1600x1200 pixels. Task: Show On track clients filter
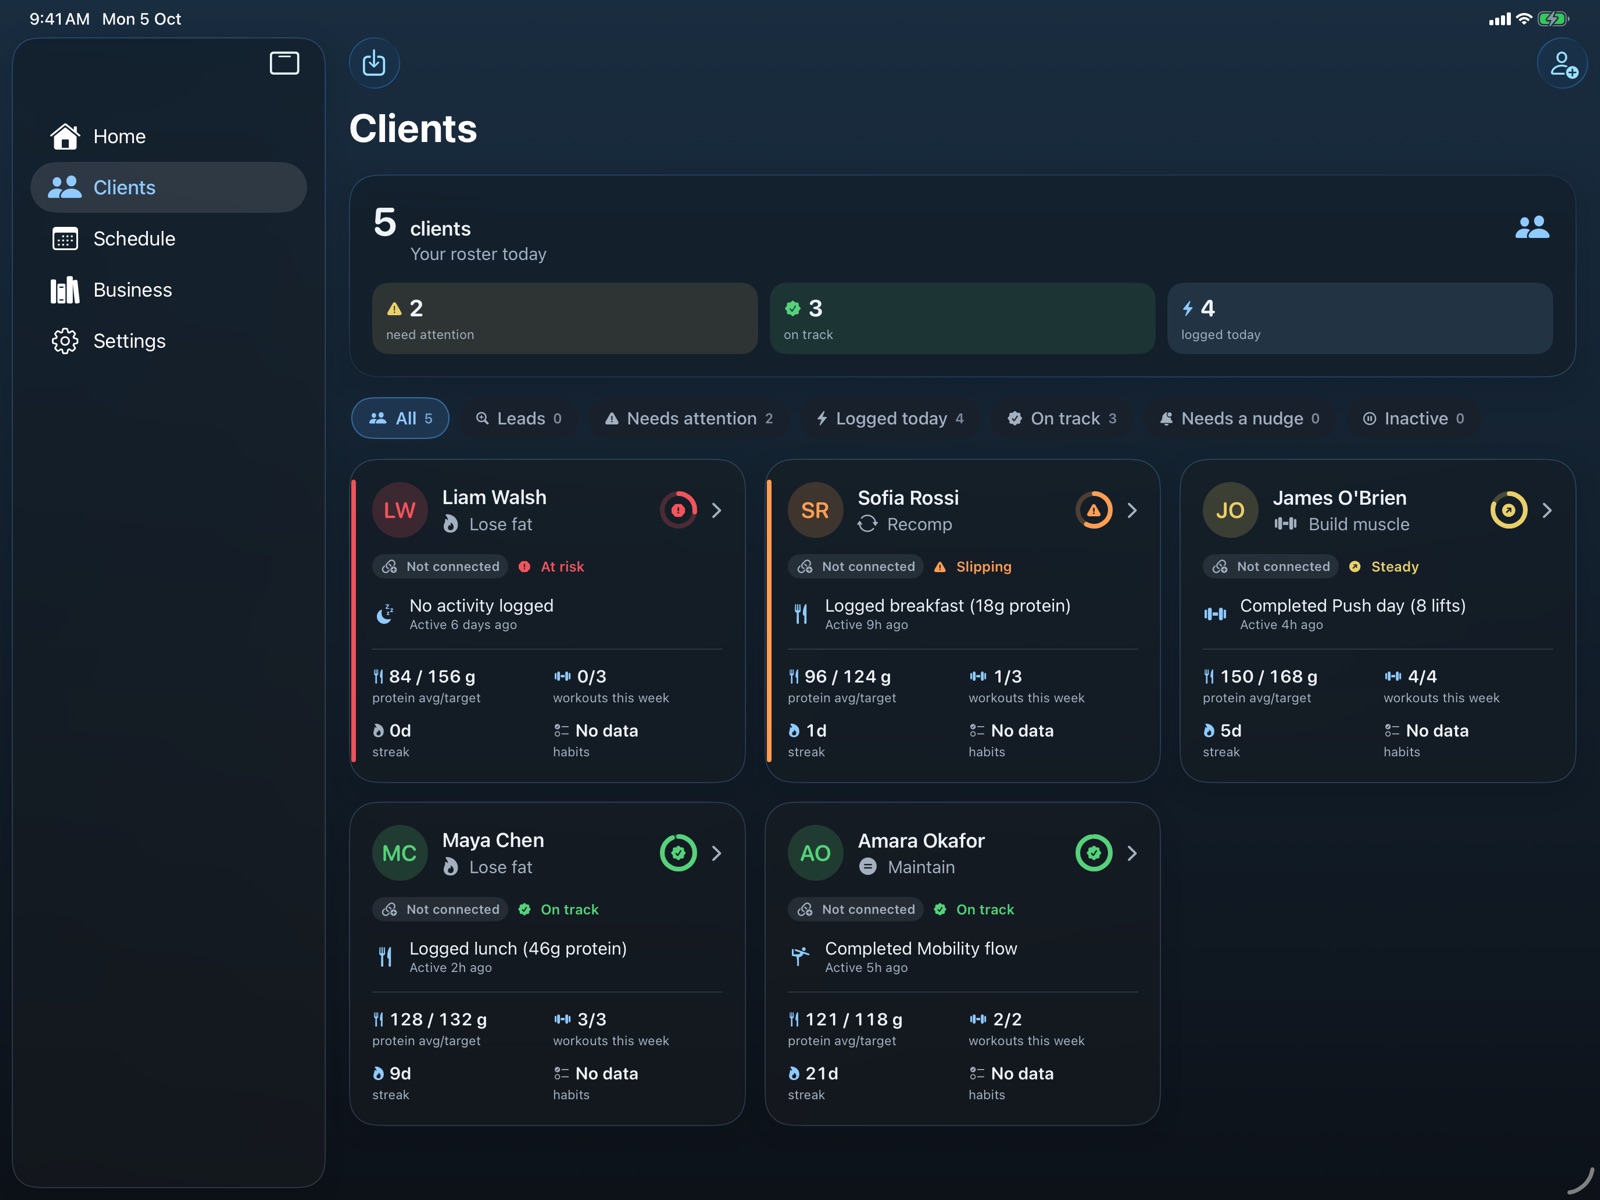pyautogui.click(x=1062, y=418)
